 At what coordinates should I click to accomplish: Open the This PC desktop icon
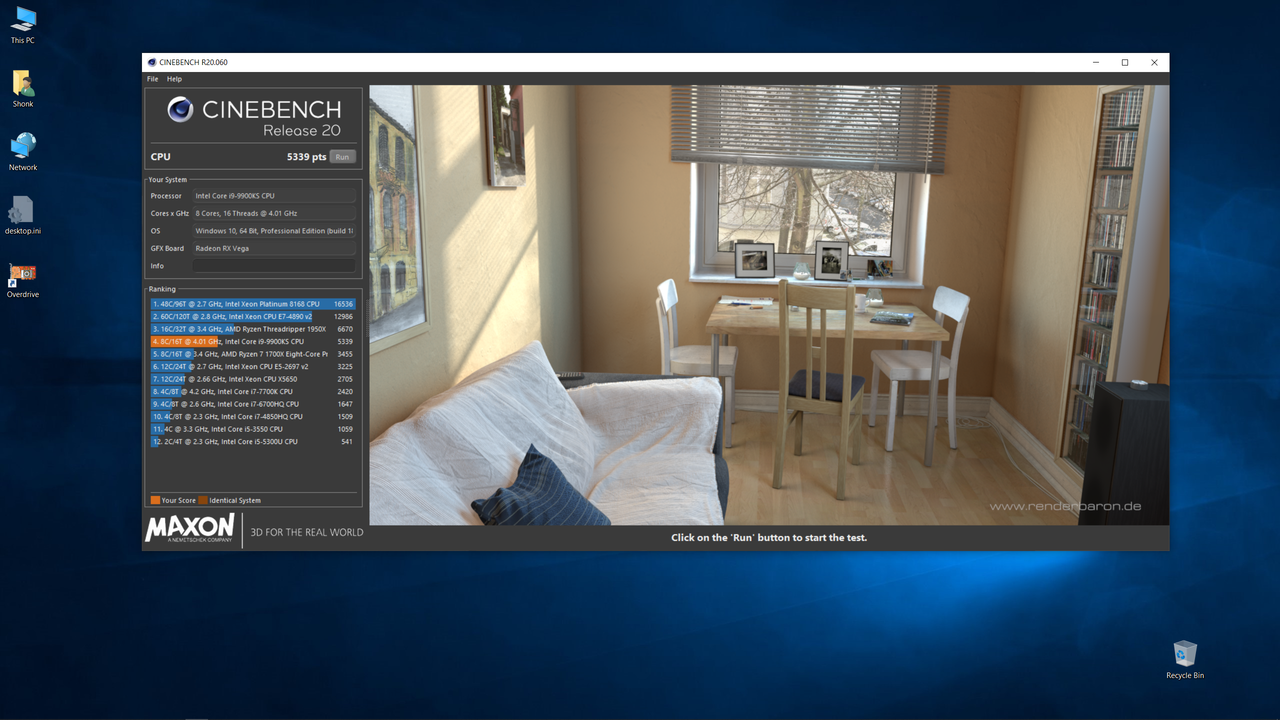coord(23,24)
